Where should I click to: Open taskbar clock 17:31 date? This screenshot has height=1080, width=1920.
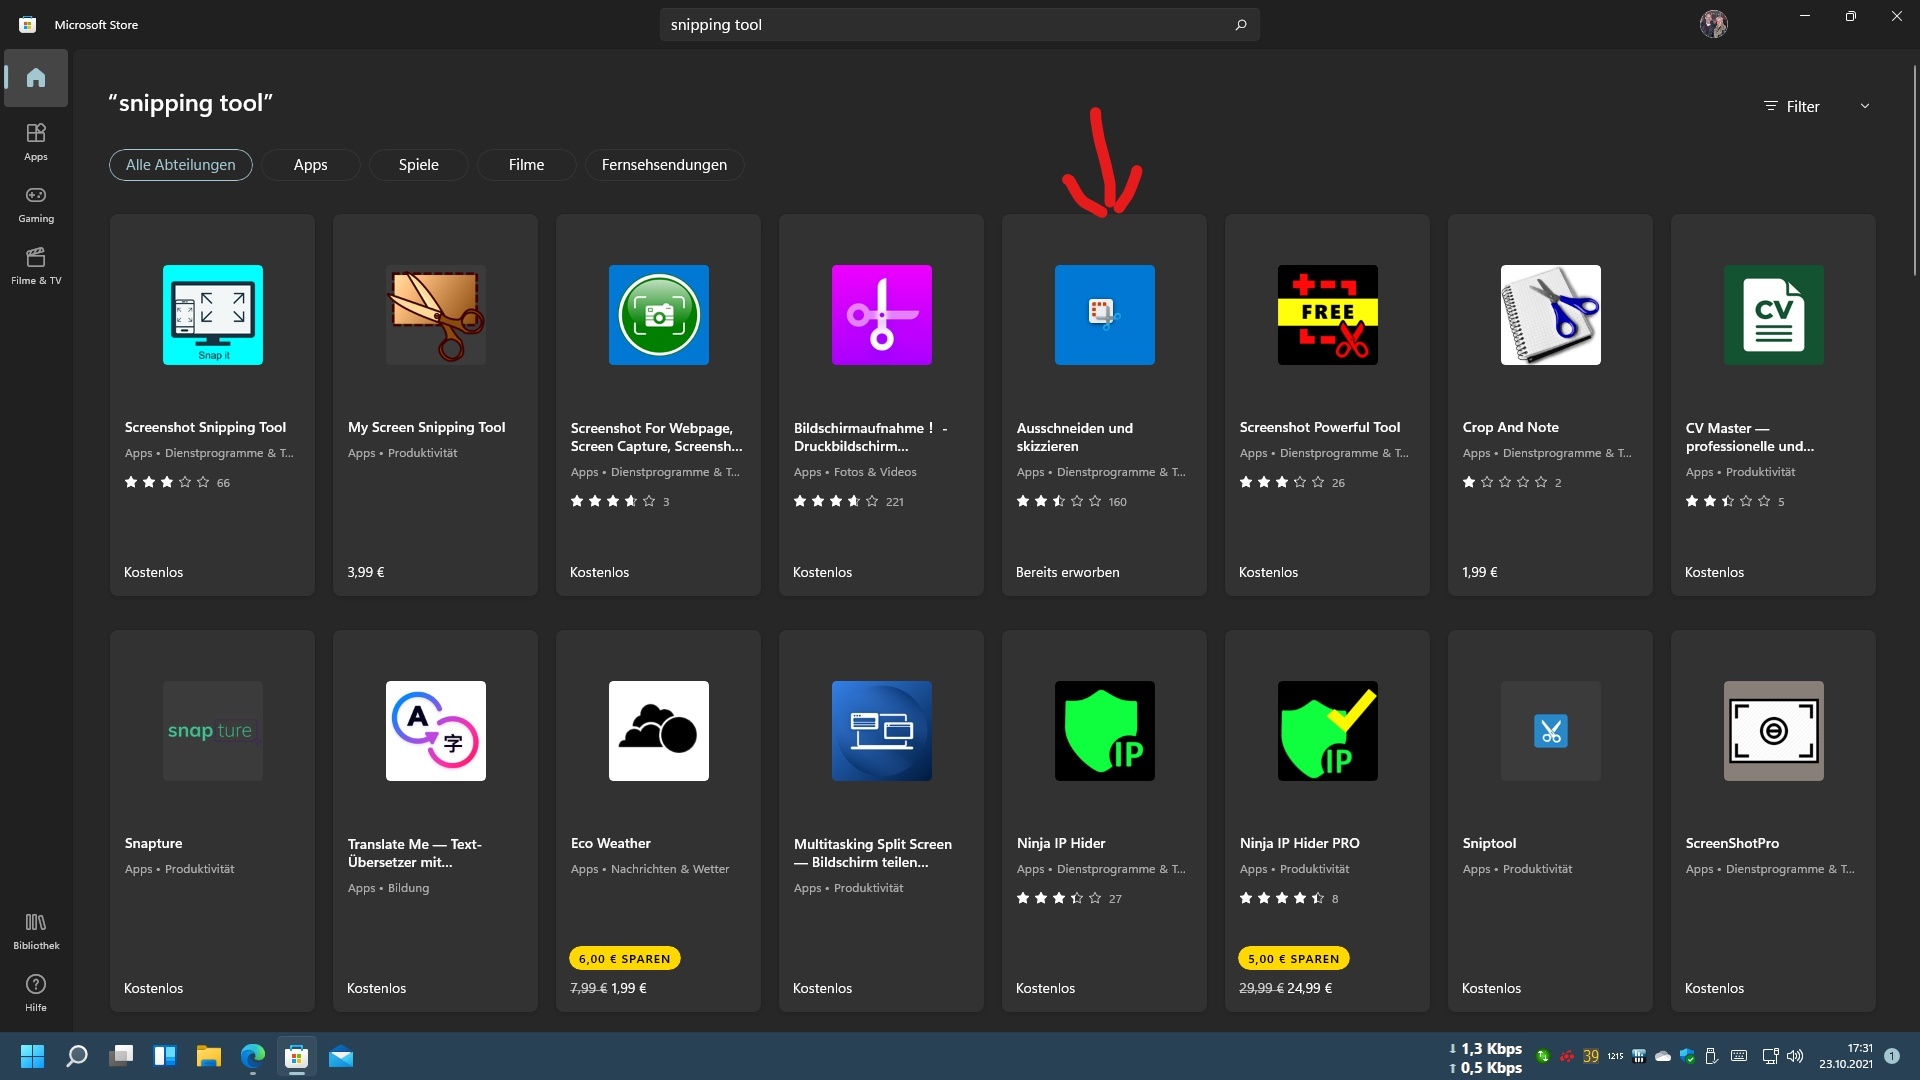click(1846, 1056)
